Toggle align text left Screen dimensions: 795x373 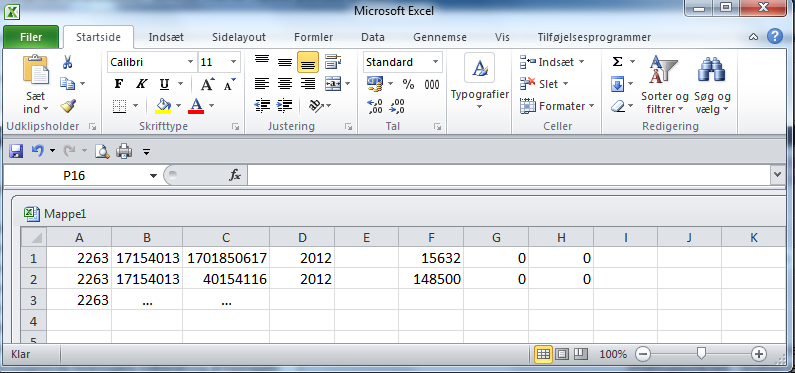tap(262, 84)
